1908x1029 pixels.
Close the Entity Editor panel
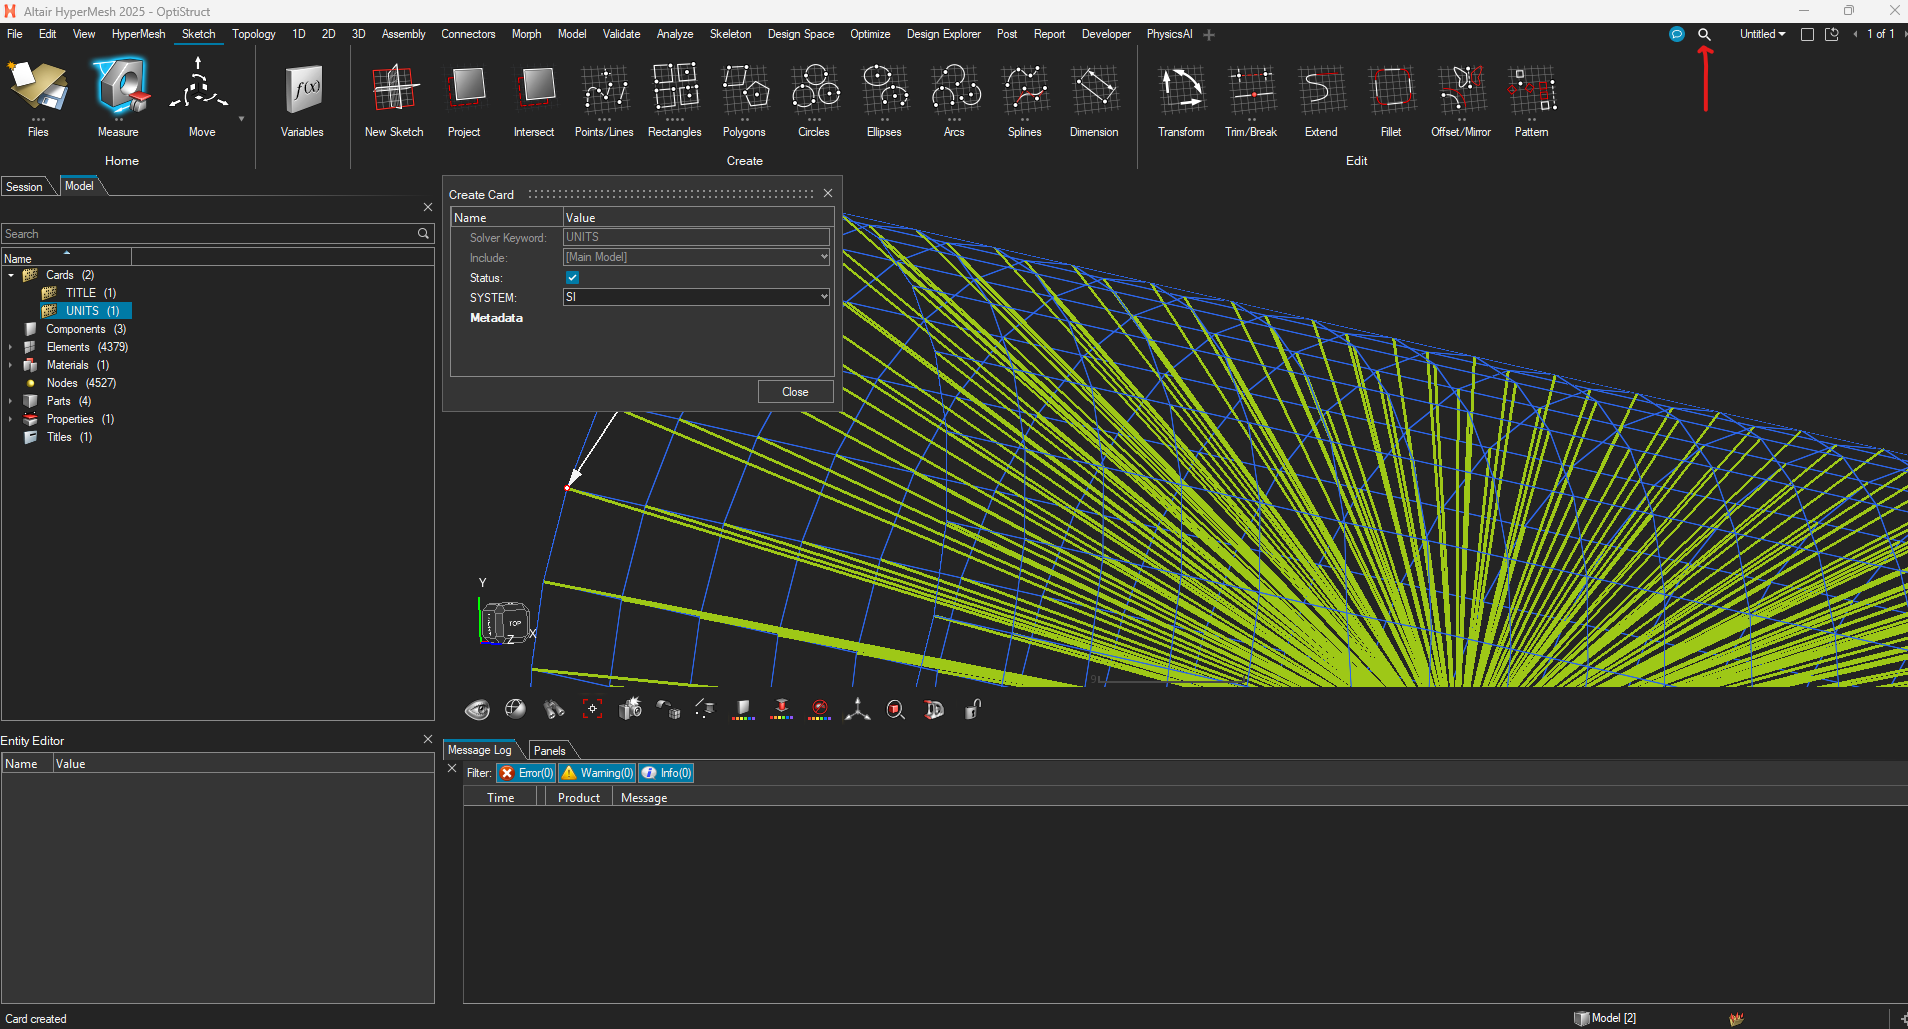[428, 740]
